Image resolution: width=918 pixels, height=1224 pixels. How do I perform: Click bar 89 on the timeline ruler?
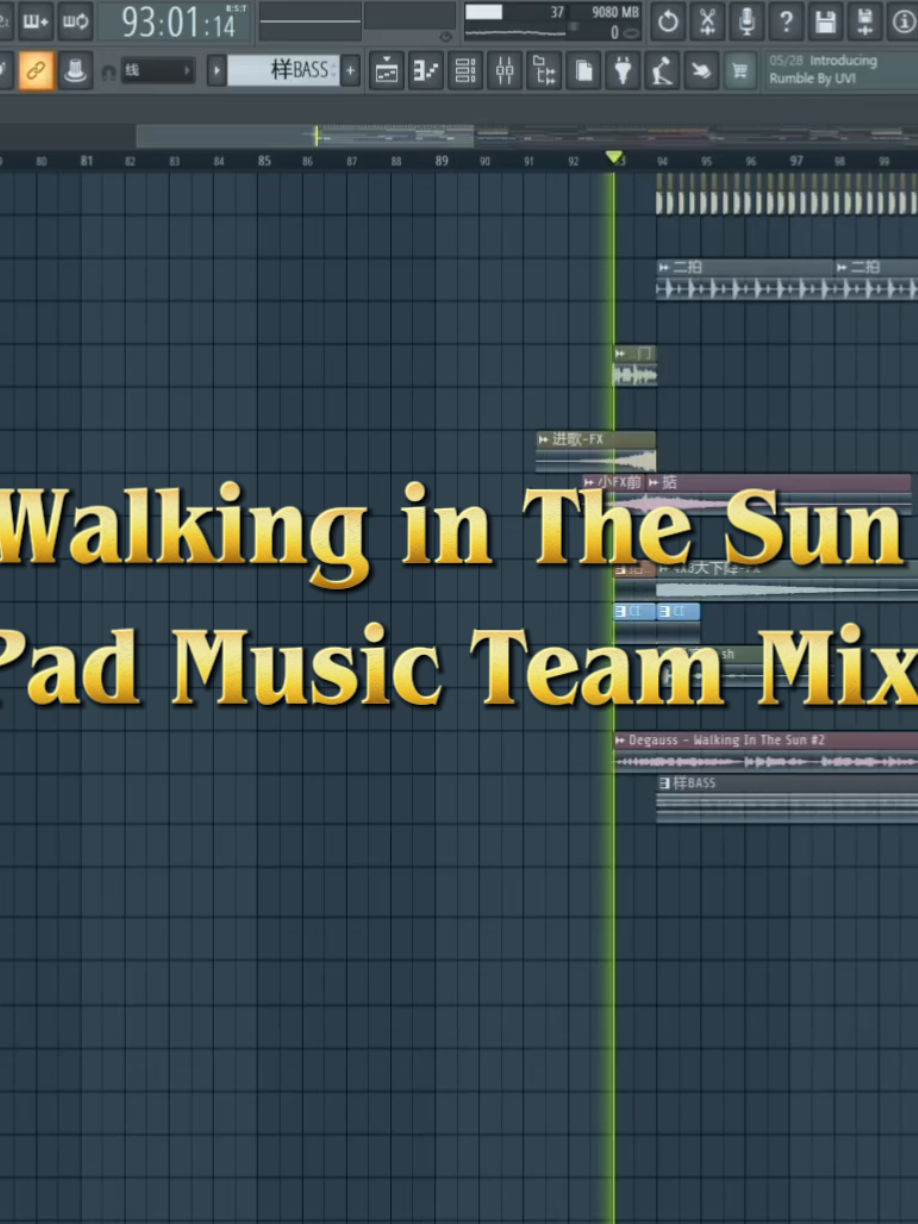coord(441,160)
